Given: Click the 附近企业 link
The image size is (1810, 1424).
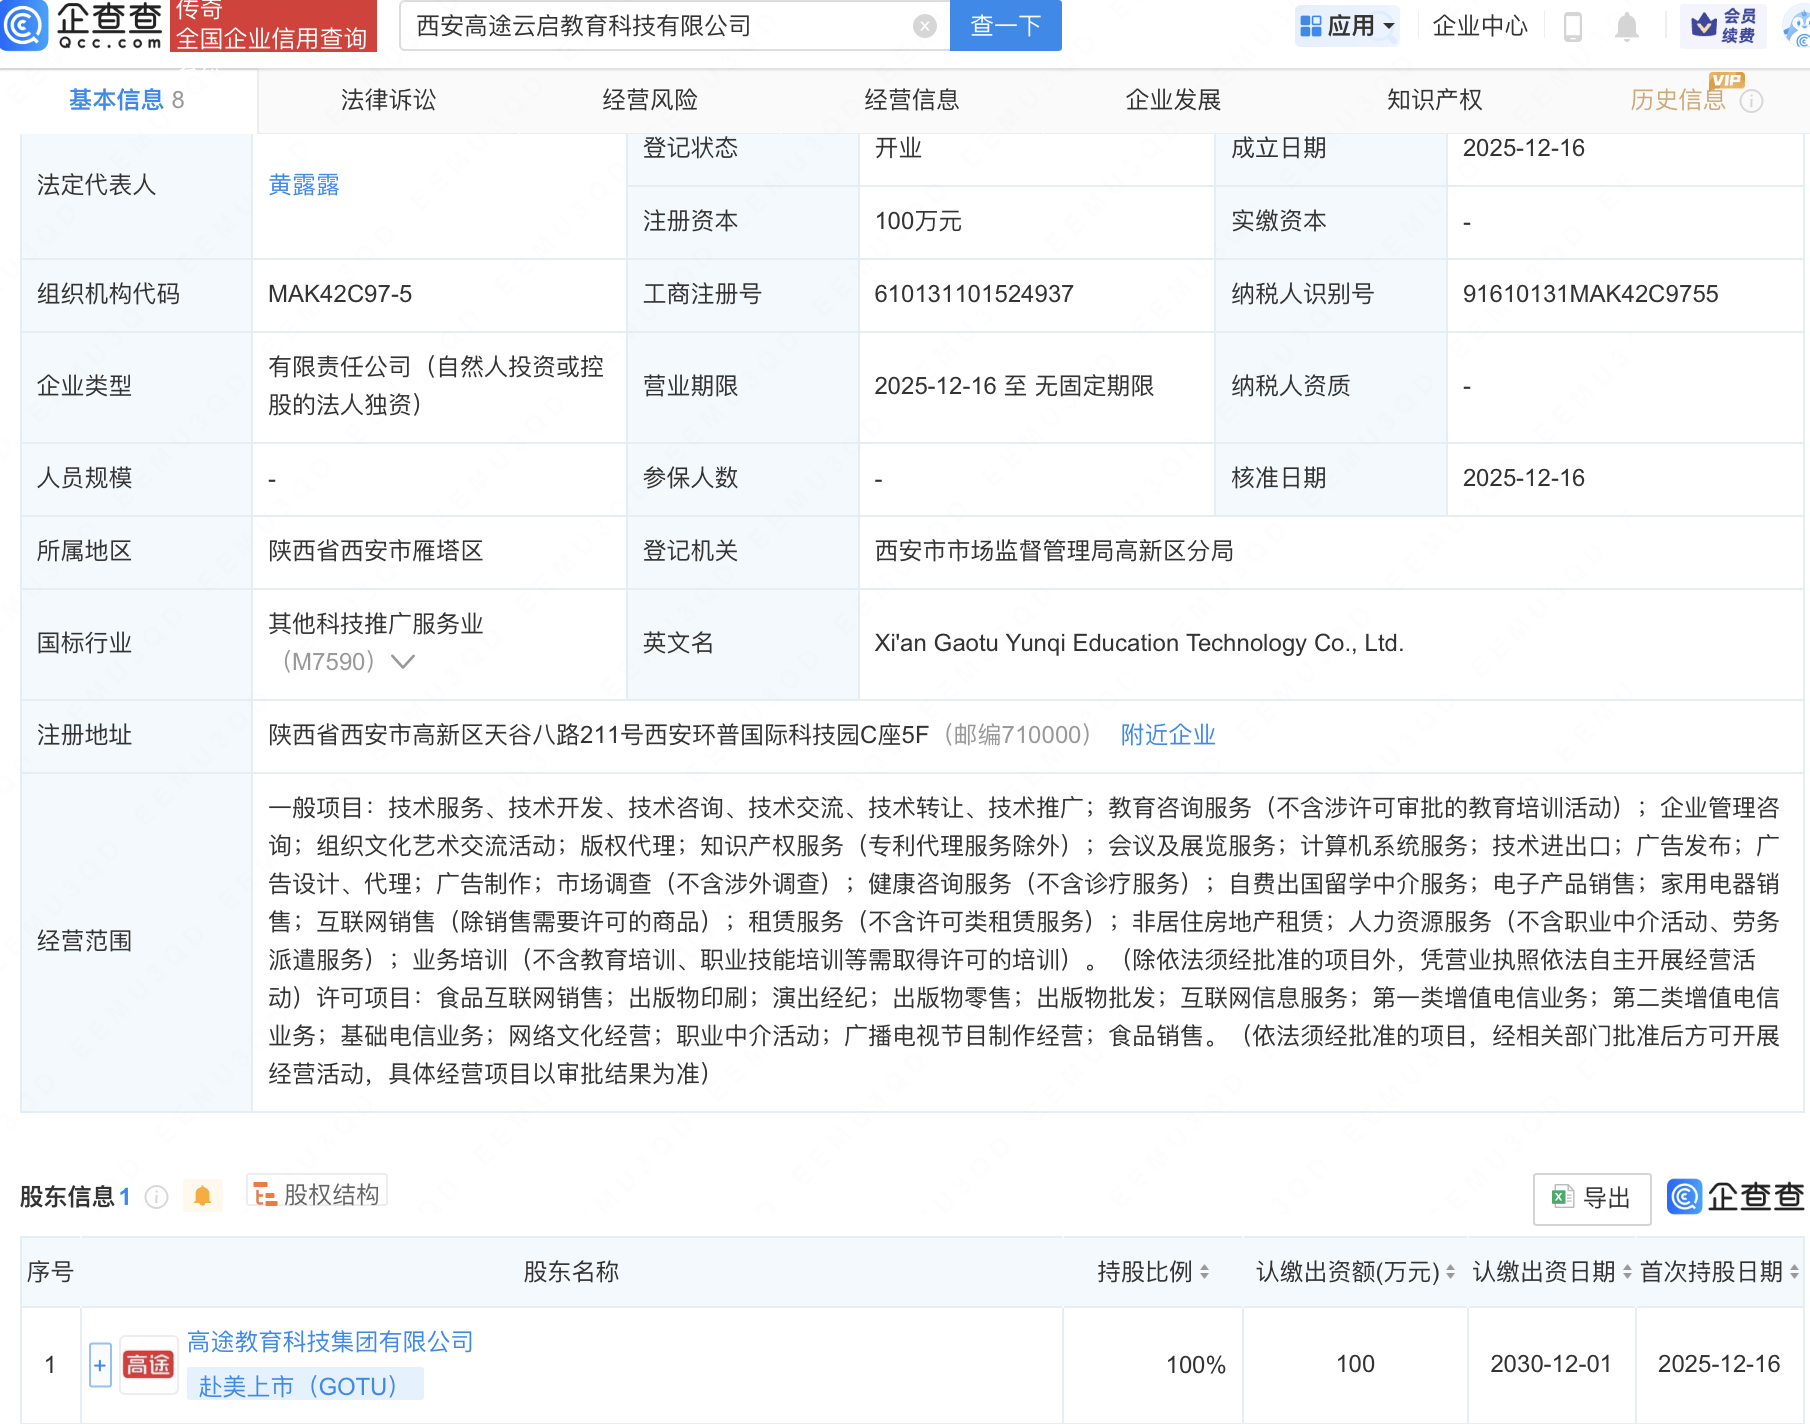Looking at the screenshot, I should point(1167,735).
